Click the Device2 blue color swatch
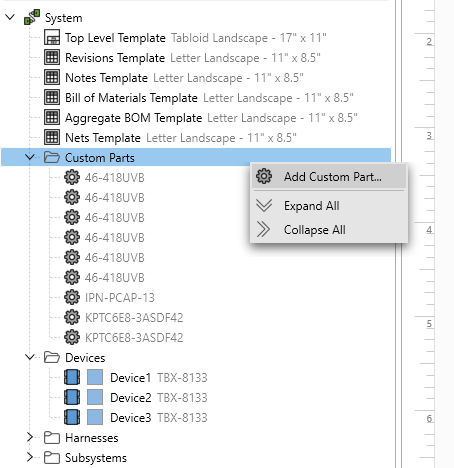 (95, 398)
